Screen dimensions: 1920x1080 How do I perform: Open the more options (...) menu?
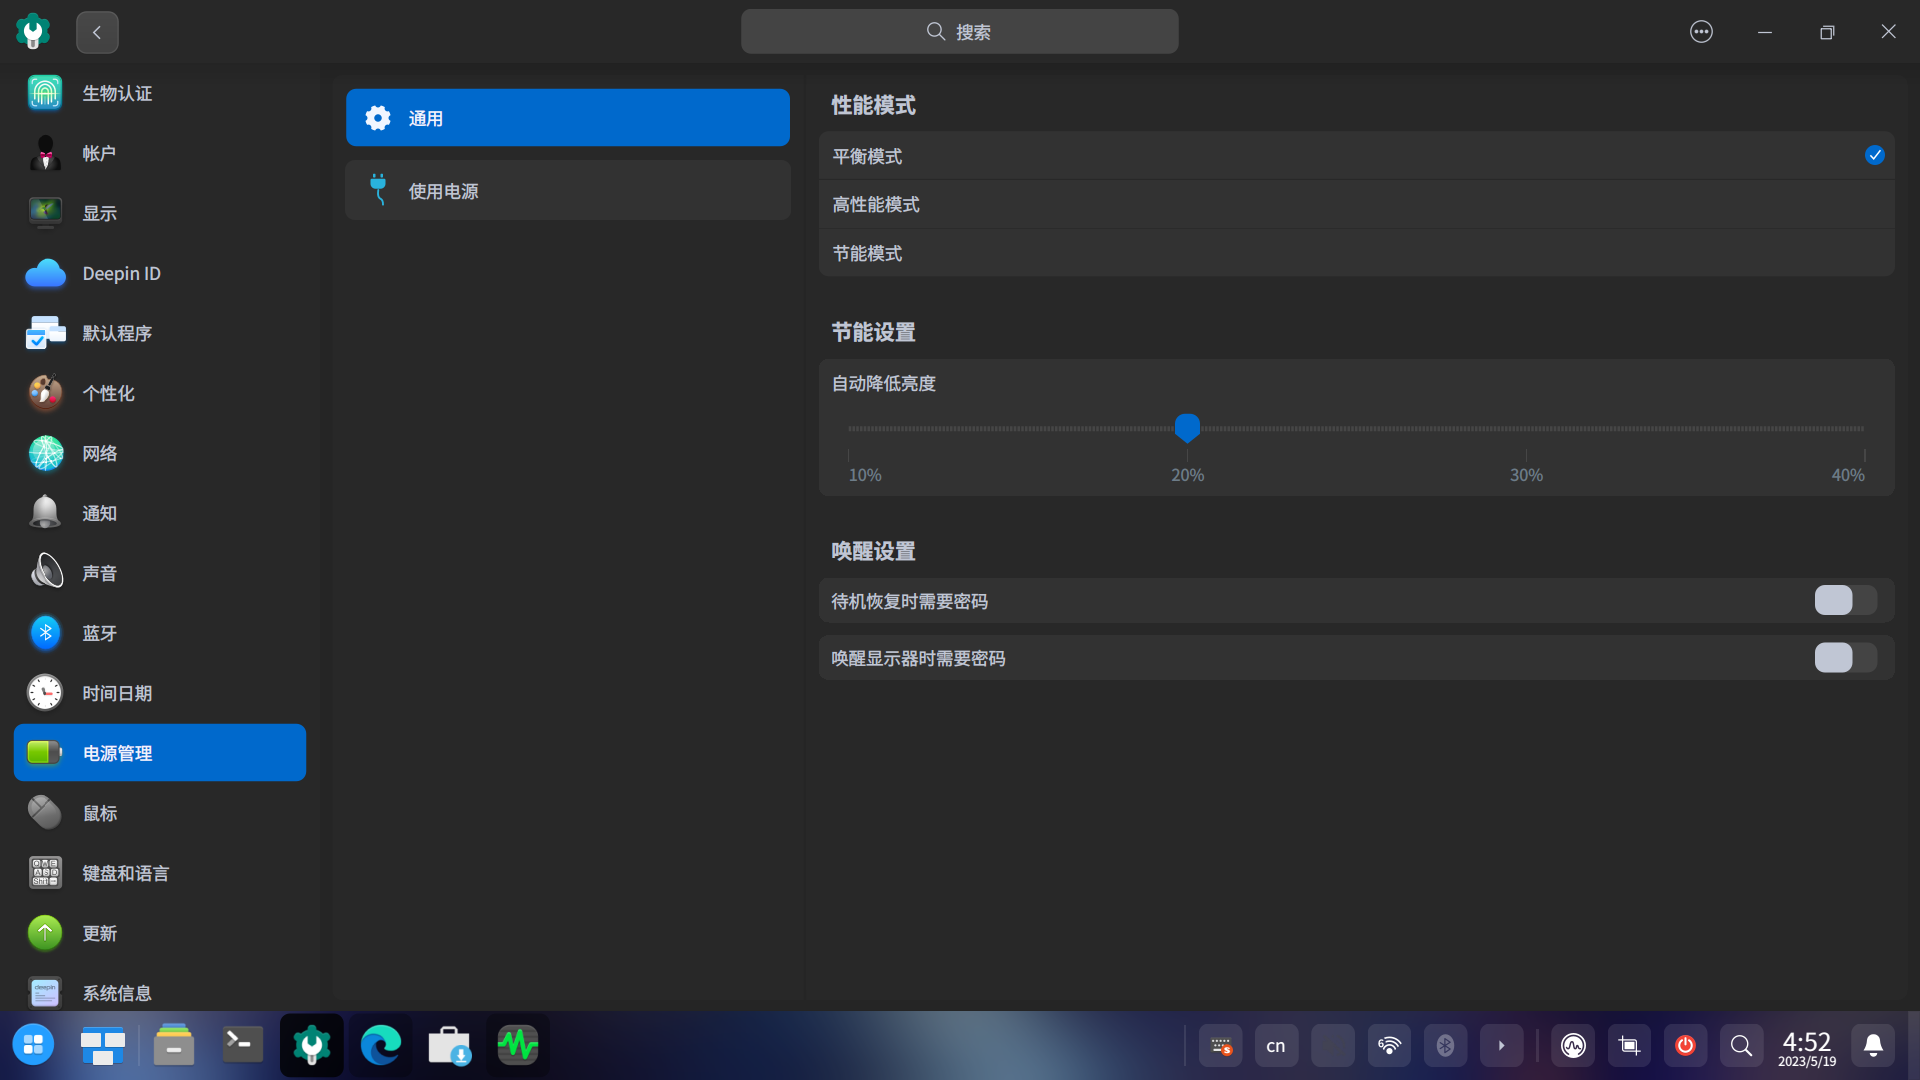(x=1701, y=31)
